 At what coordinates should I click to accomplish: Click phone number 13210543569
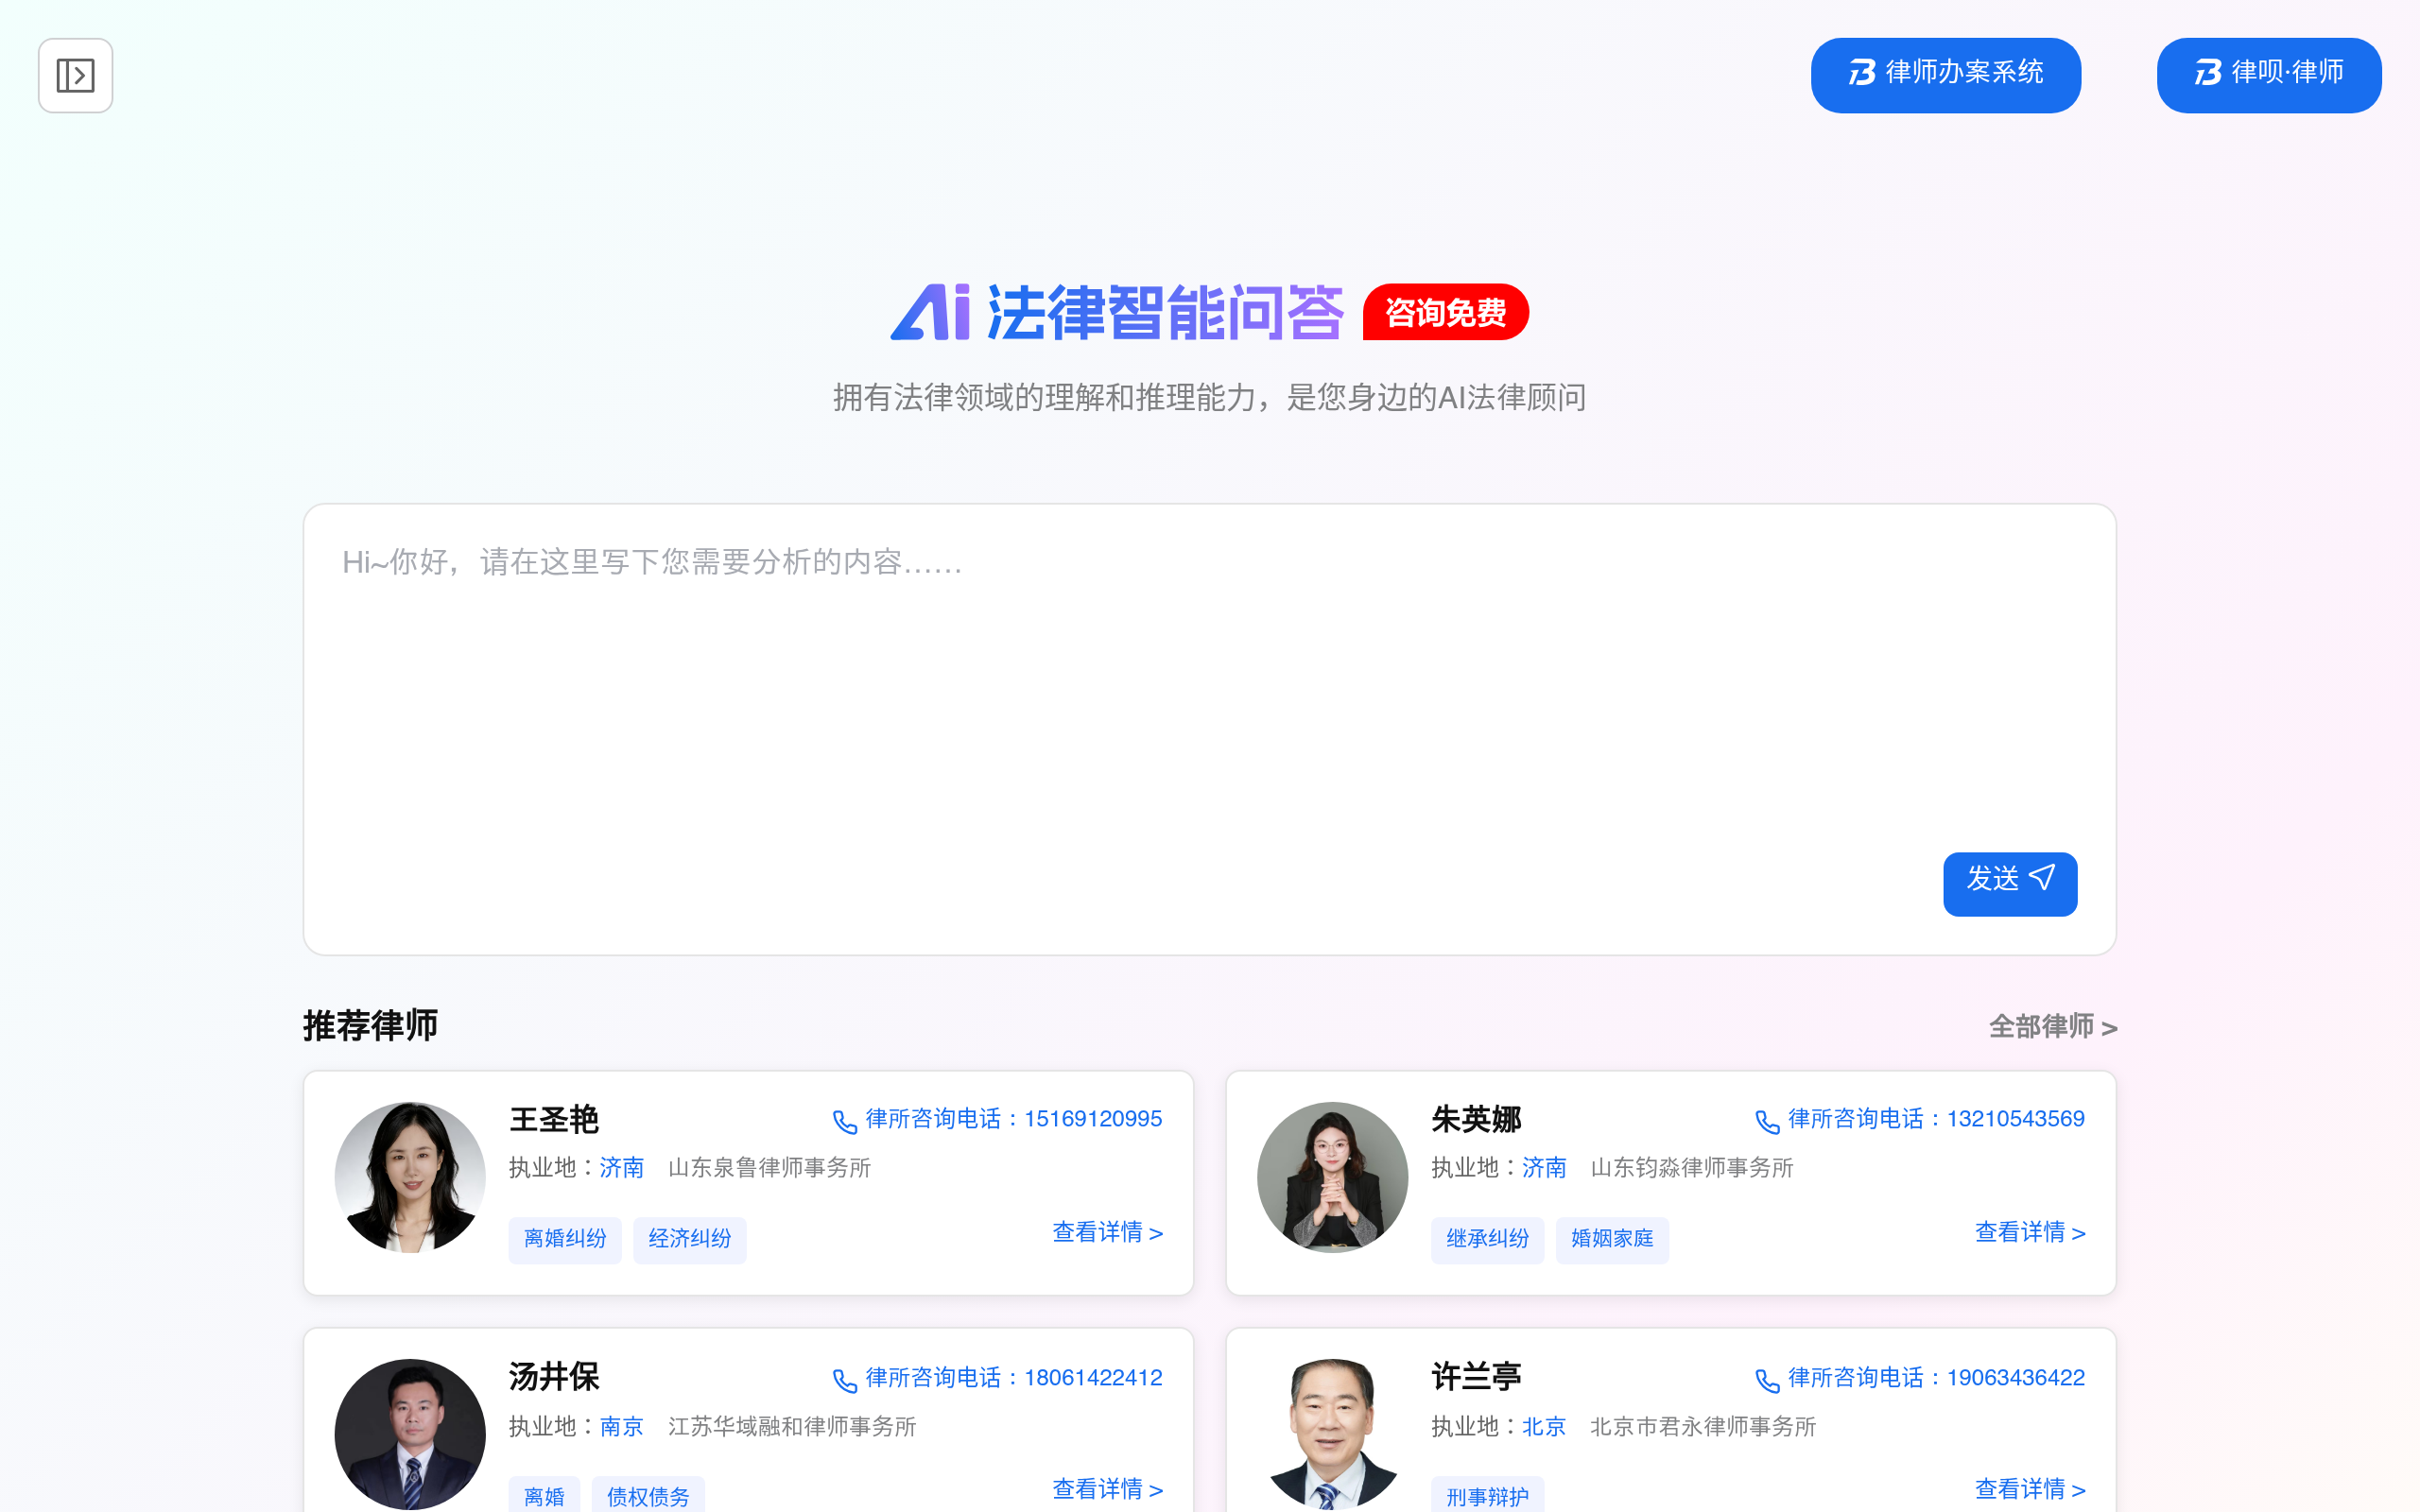tap(2015, 1119)
